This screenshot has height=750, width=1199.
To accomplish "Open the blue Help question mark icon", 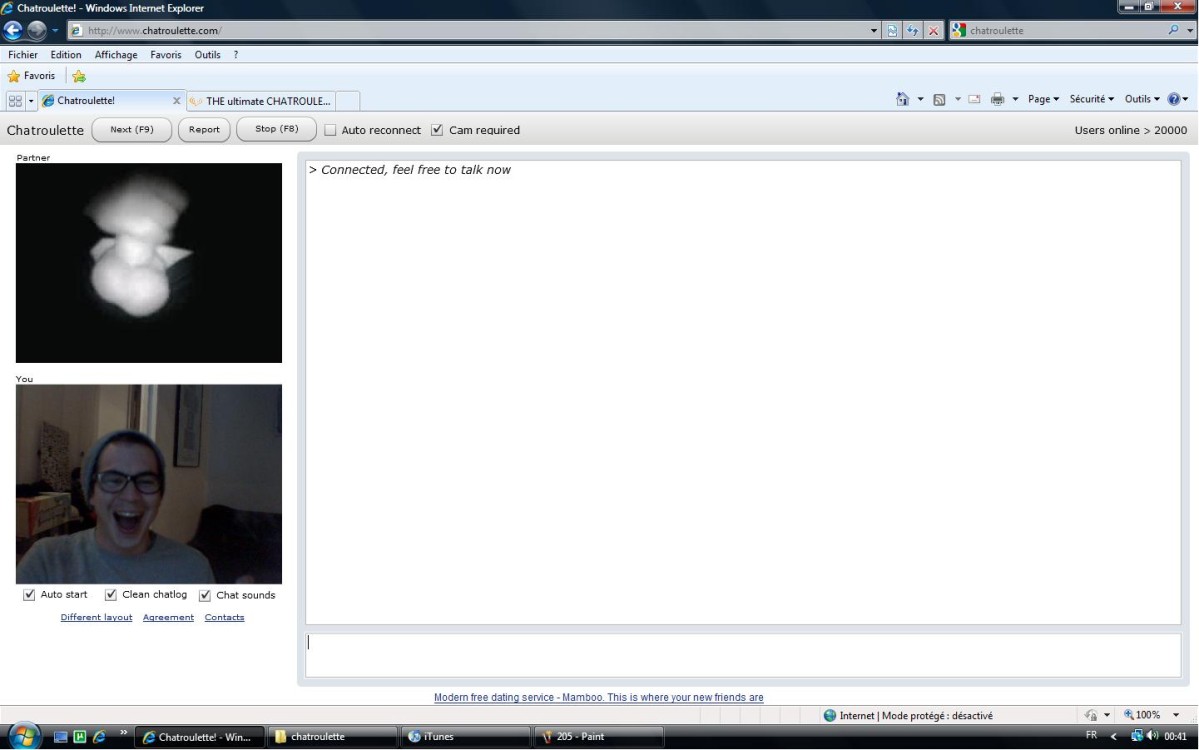I will point(1174,99).
